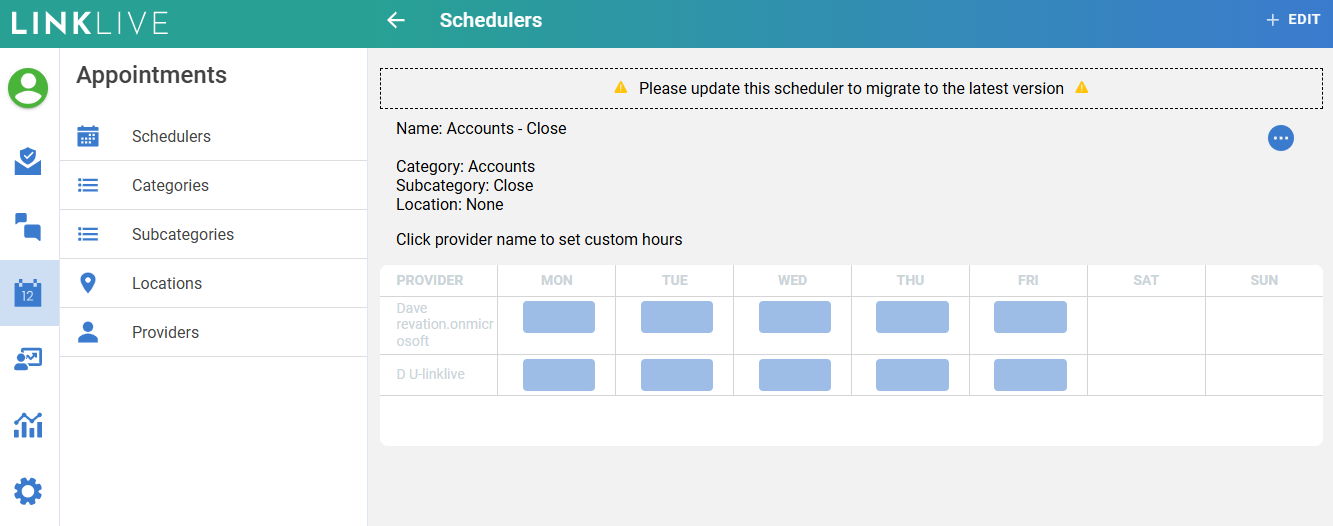Select the calendar appointments sidebar icon
The width and height of the screenshot is (1333, 526).
(28, 293)
